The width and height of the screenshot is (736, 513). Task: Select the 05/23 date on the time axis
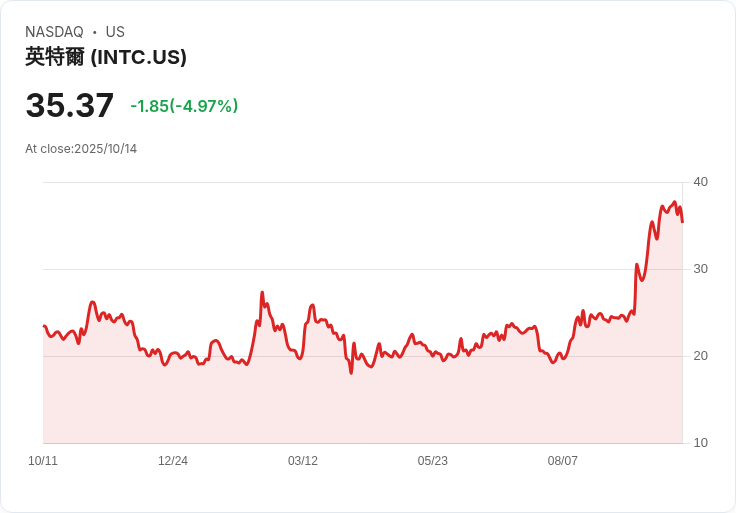pyautogui.click(x=433, y=461)
